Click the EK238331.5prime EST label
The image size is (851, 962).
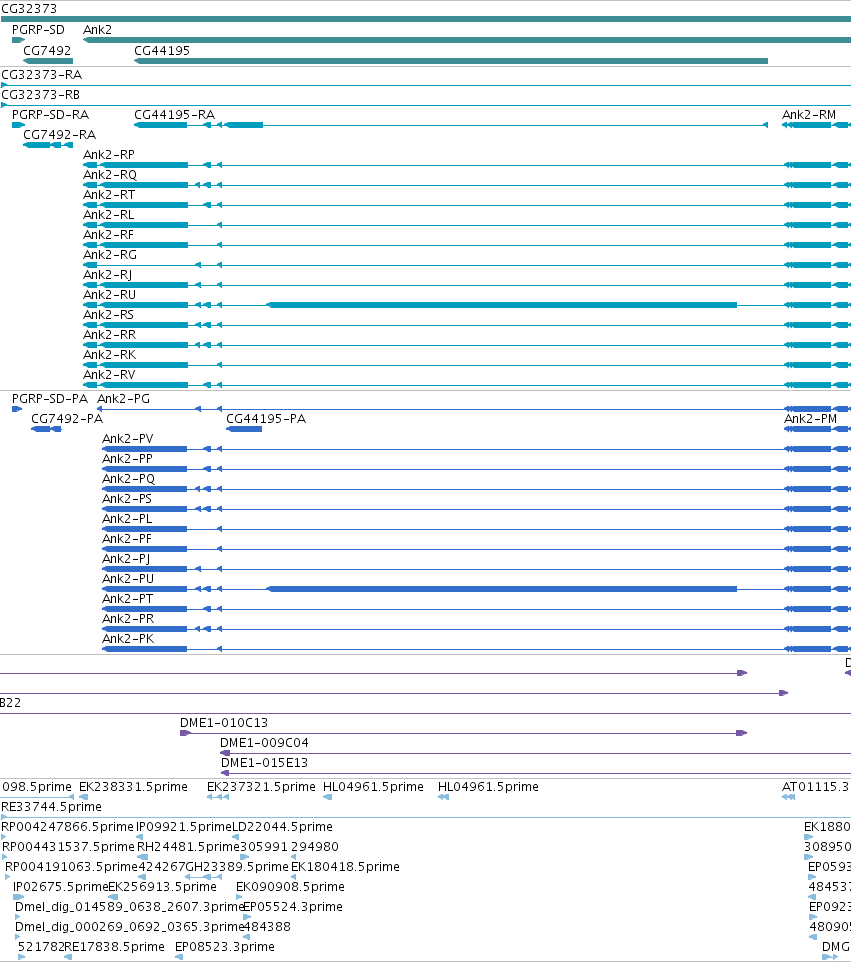point(133,787)
